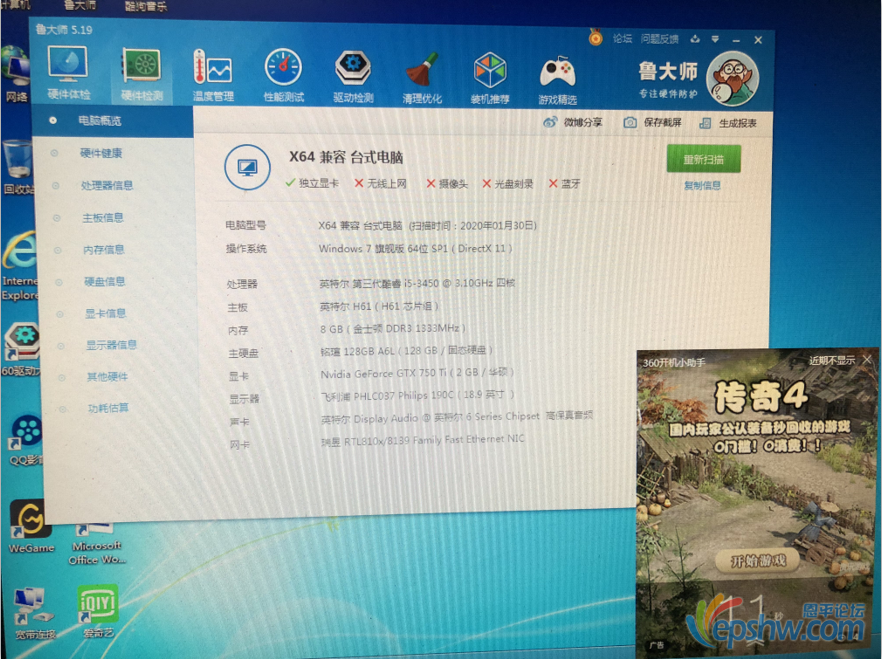Click the Windows 7 旗舰版 operating system text
882x659 pixels.
pyautogui.click(x=416, y=249)
